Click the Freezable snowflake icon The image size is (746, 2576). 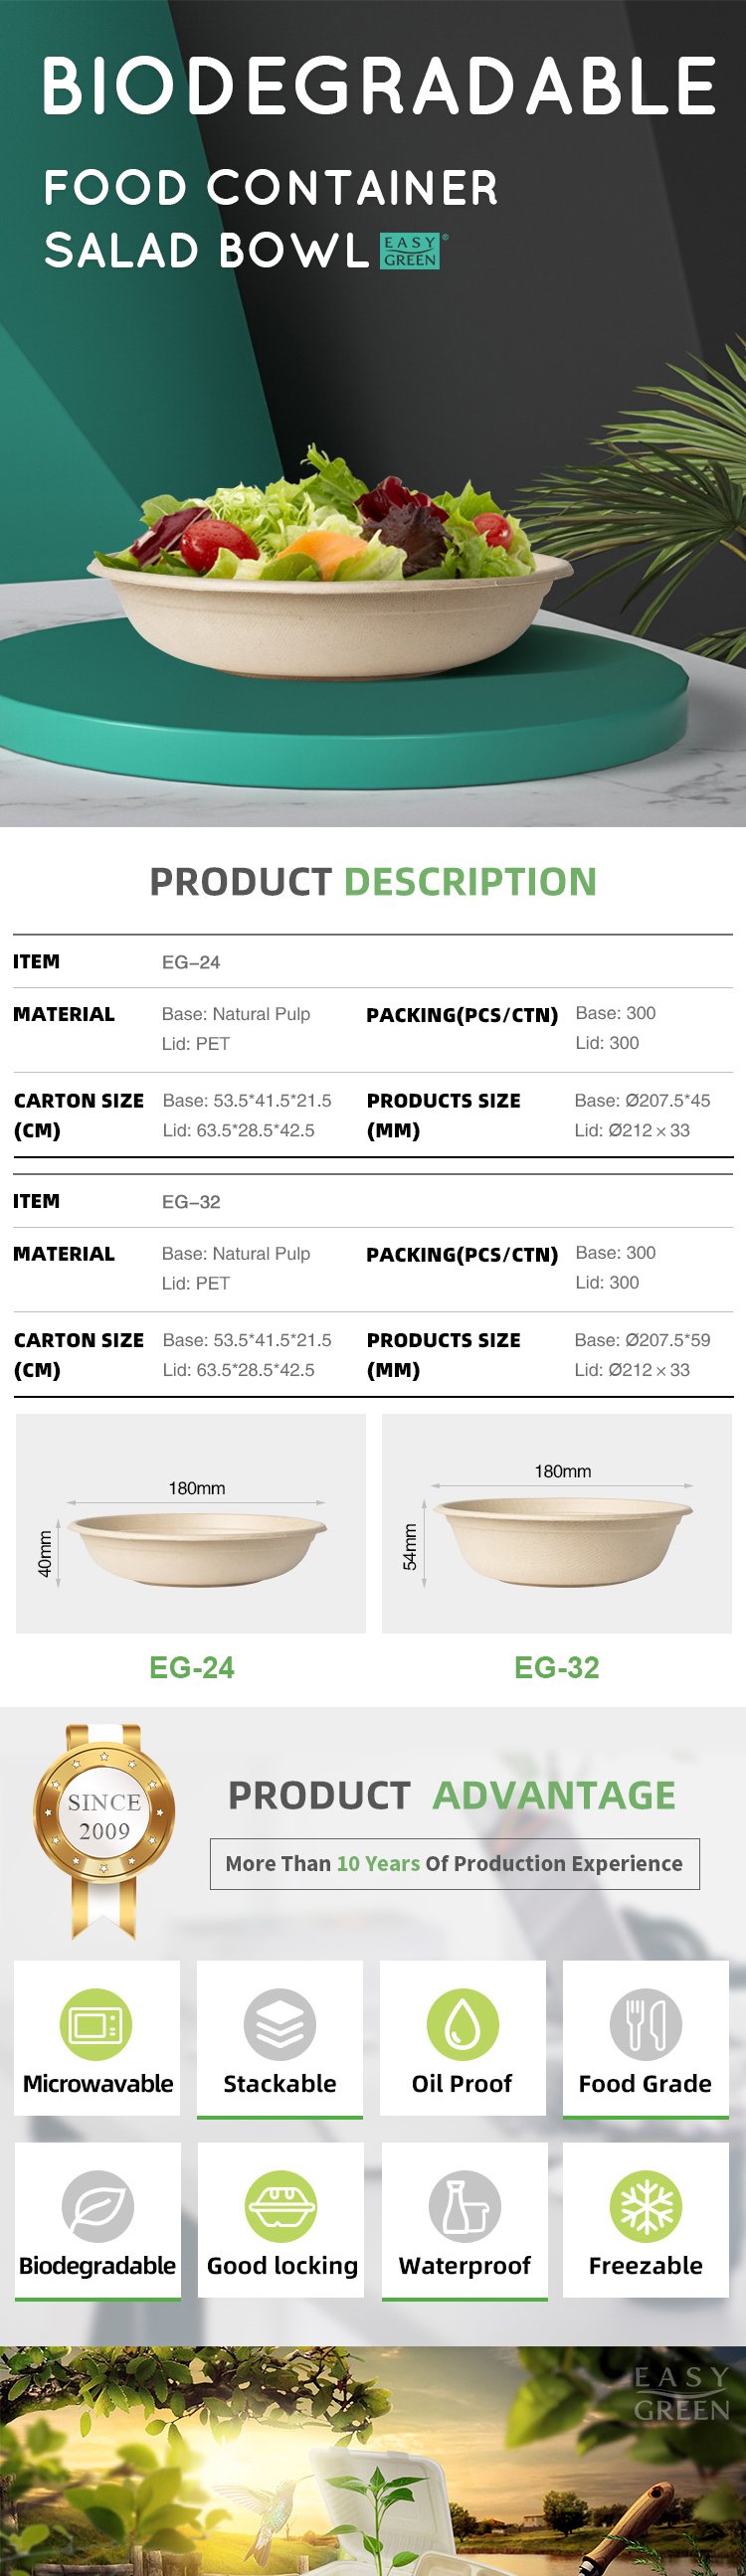[646, 2206]
